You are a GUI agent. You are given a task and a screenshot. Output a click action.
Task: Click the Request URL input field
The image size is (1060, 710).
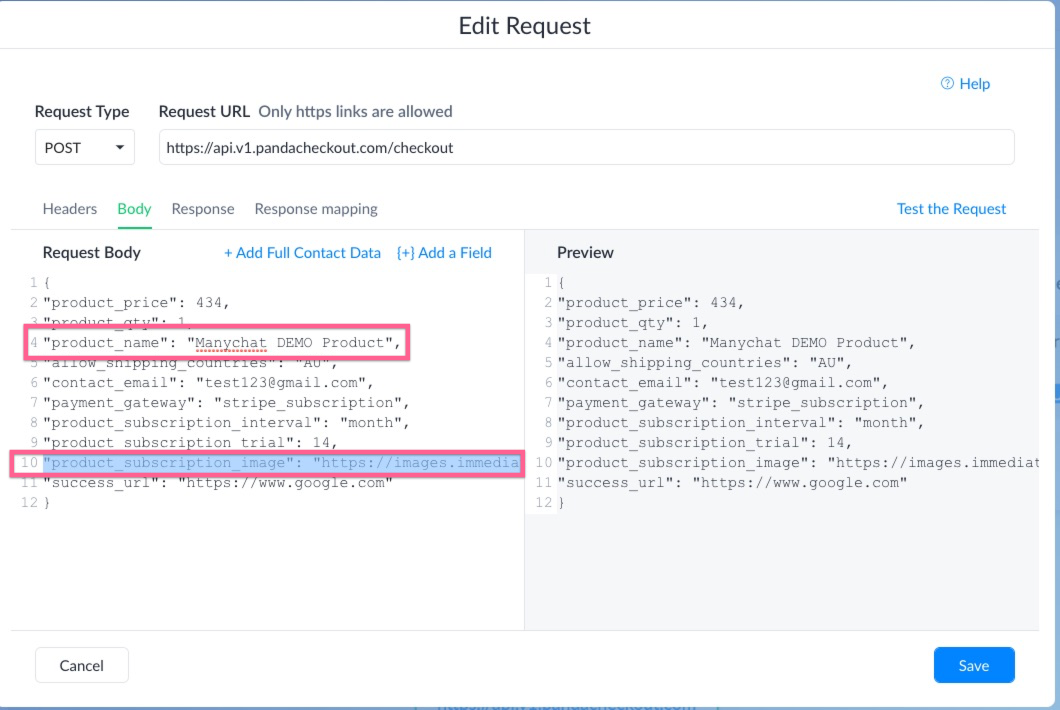pyautogui.click(x=586, y=147)
